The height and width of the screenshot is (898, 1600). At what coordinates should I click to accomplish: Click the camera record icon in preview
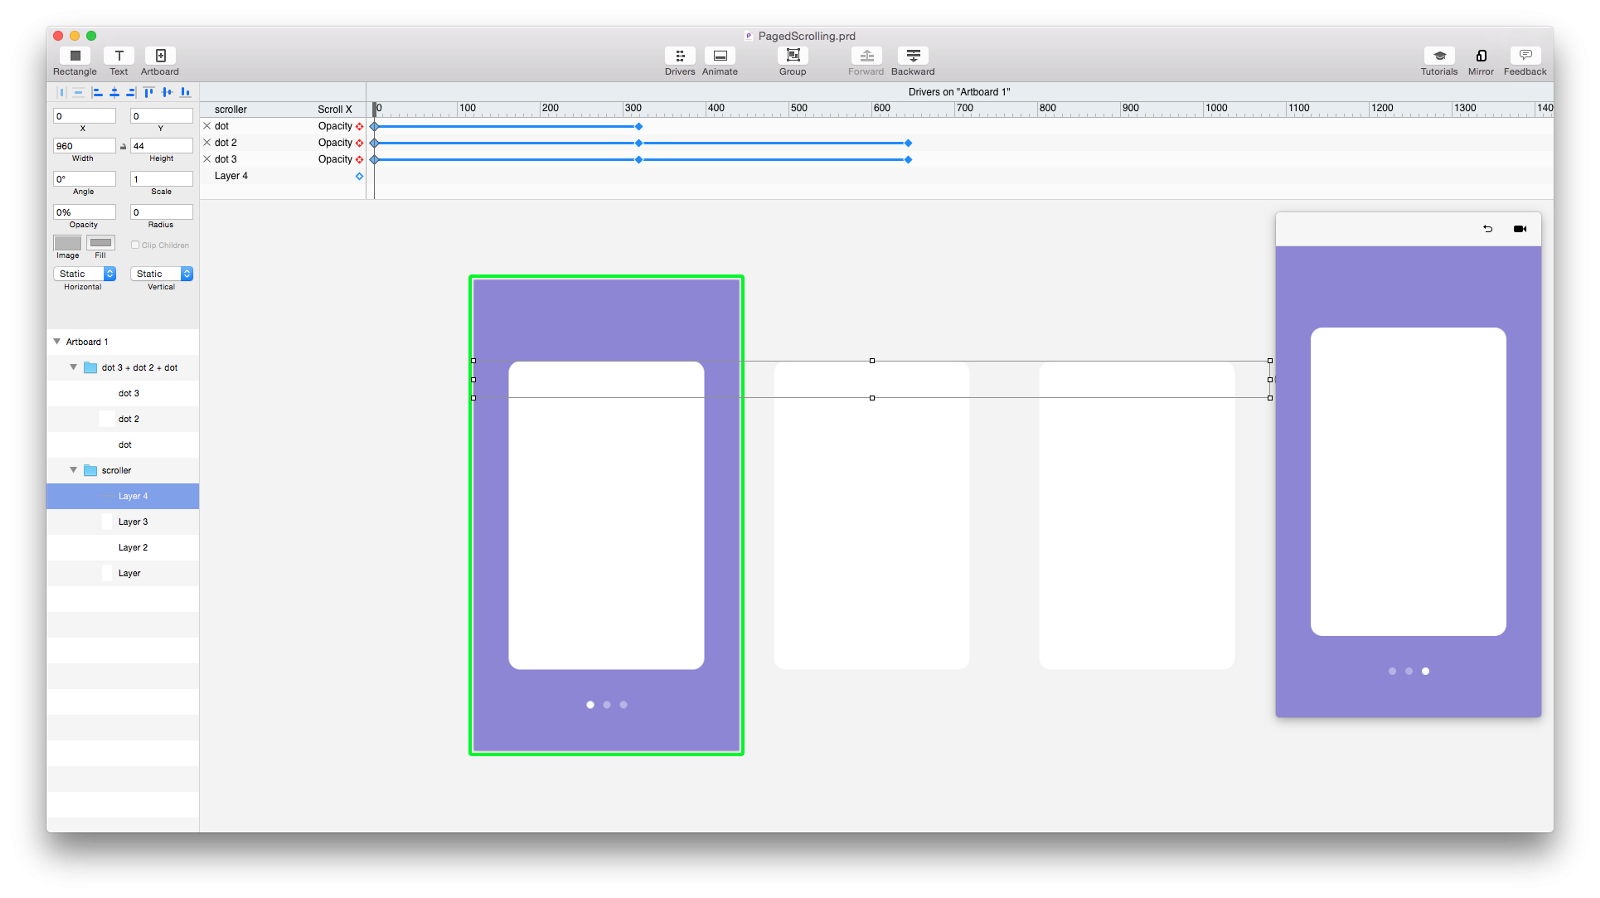(1520, 229)
